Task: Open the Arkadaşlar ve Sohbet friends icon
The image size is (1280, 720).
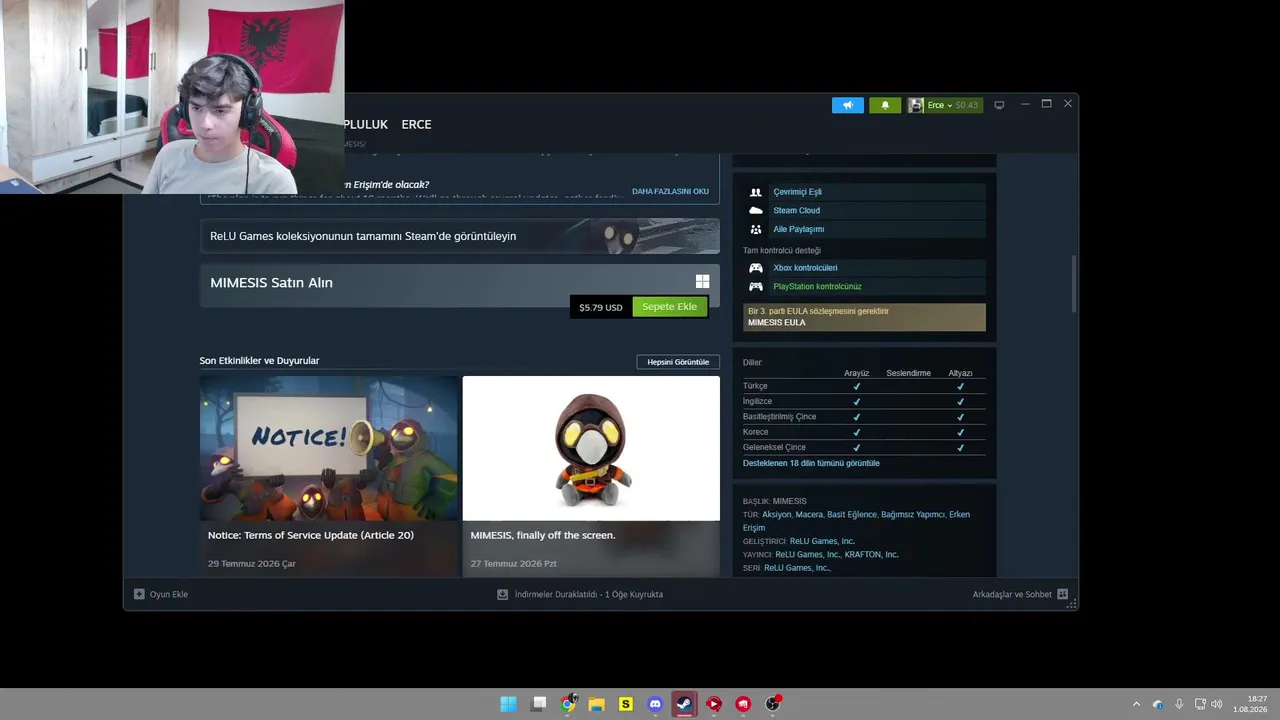Action: click(x=1062, y=594)
